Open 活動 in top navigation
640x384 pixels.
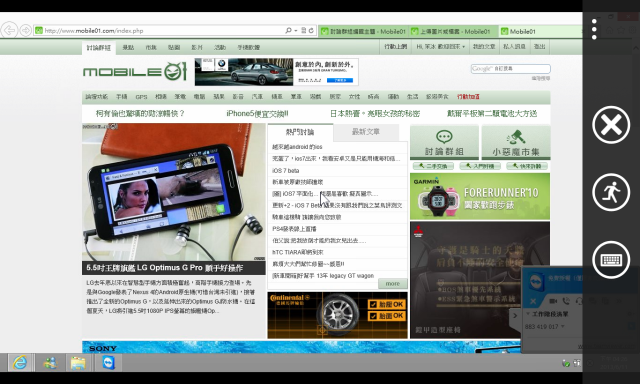point(220,47)
